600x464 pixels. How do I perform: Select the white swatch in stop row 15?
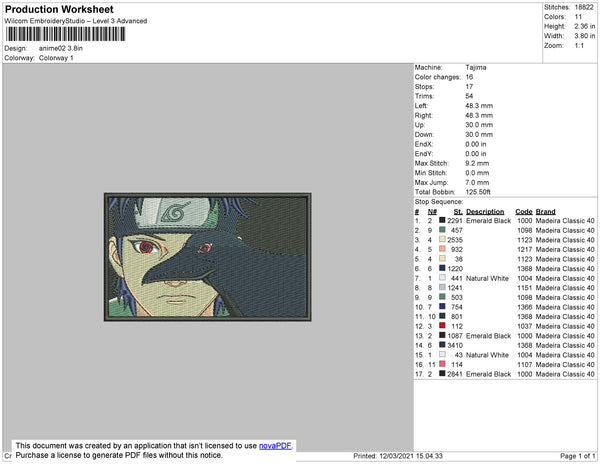pos(442,354)
